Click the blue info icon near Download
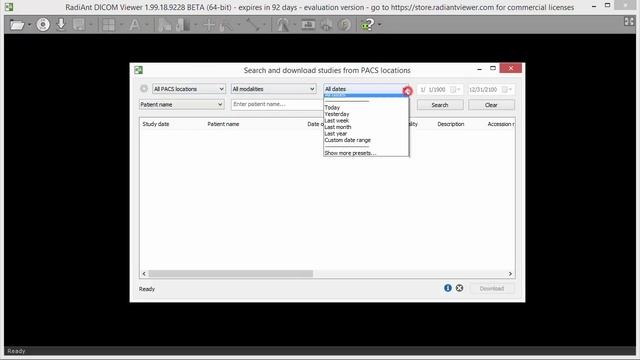The image size is (640, 360). pos(448,288)
